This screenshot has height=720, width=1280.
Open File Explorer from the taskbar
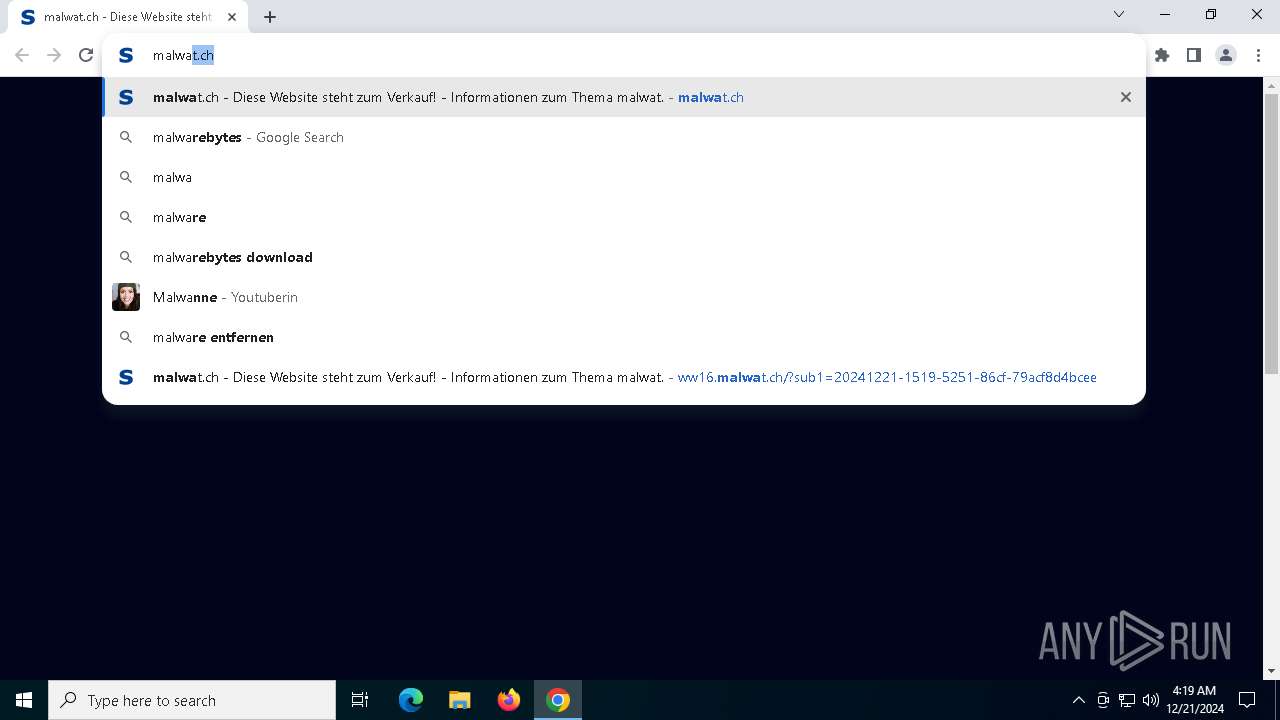pyautogui.click(x=460, y=700)
